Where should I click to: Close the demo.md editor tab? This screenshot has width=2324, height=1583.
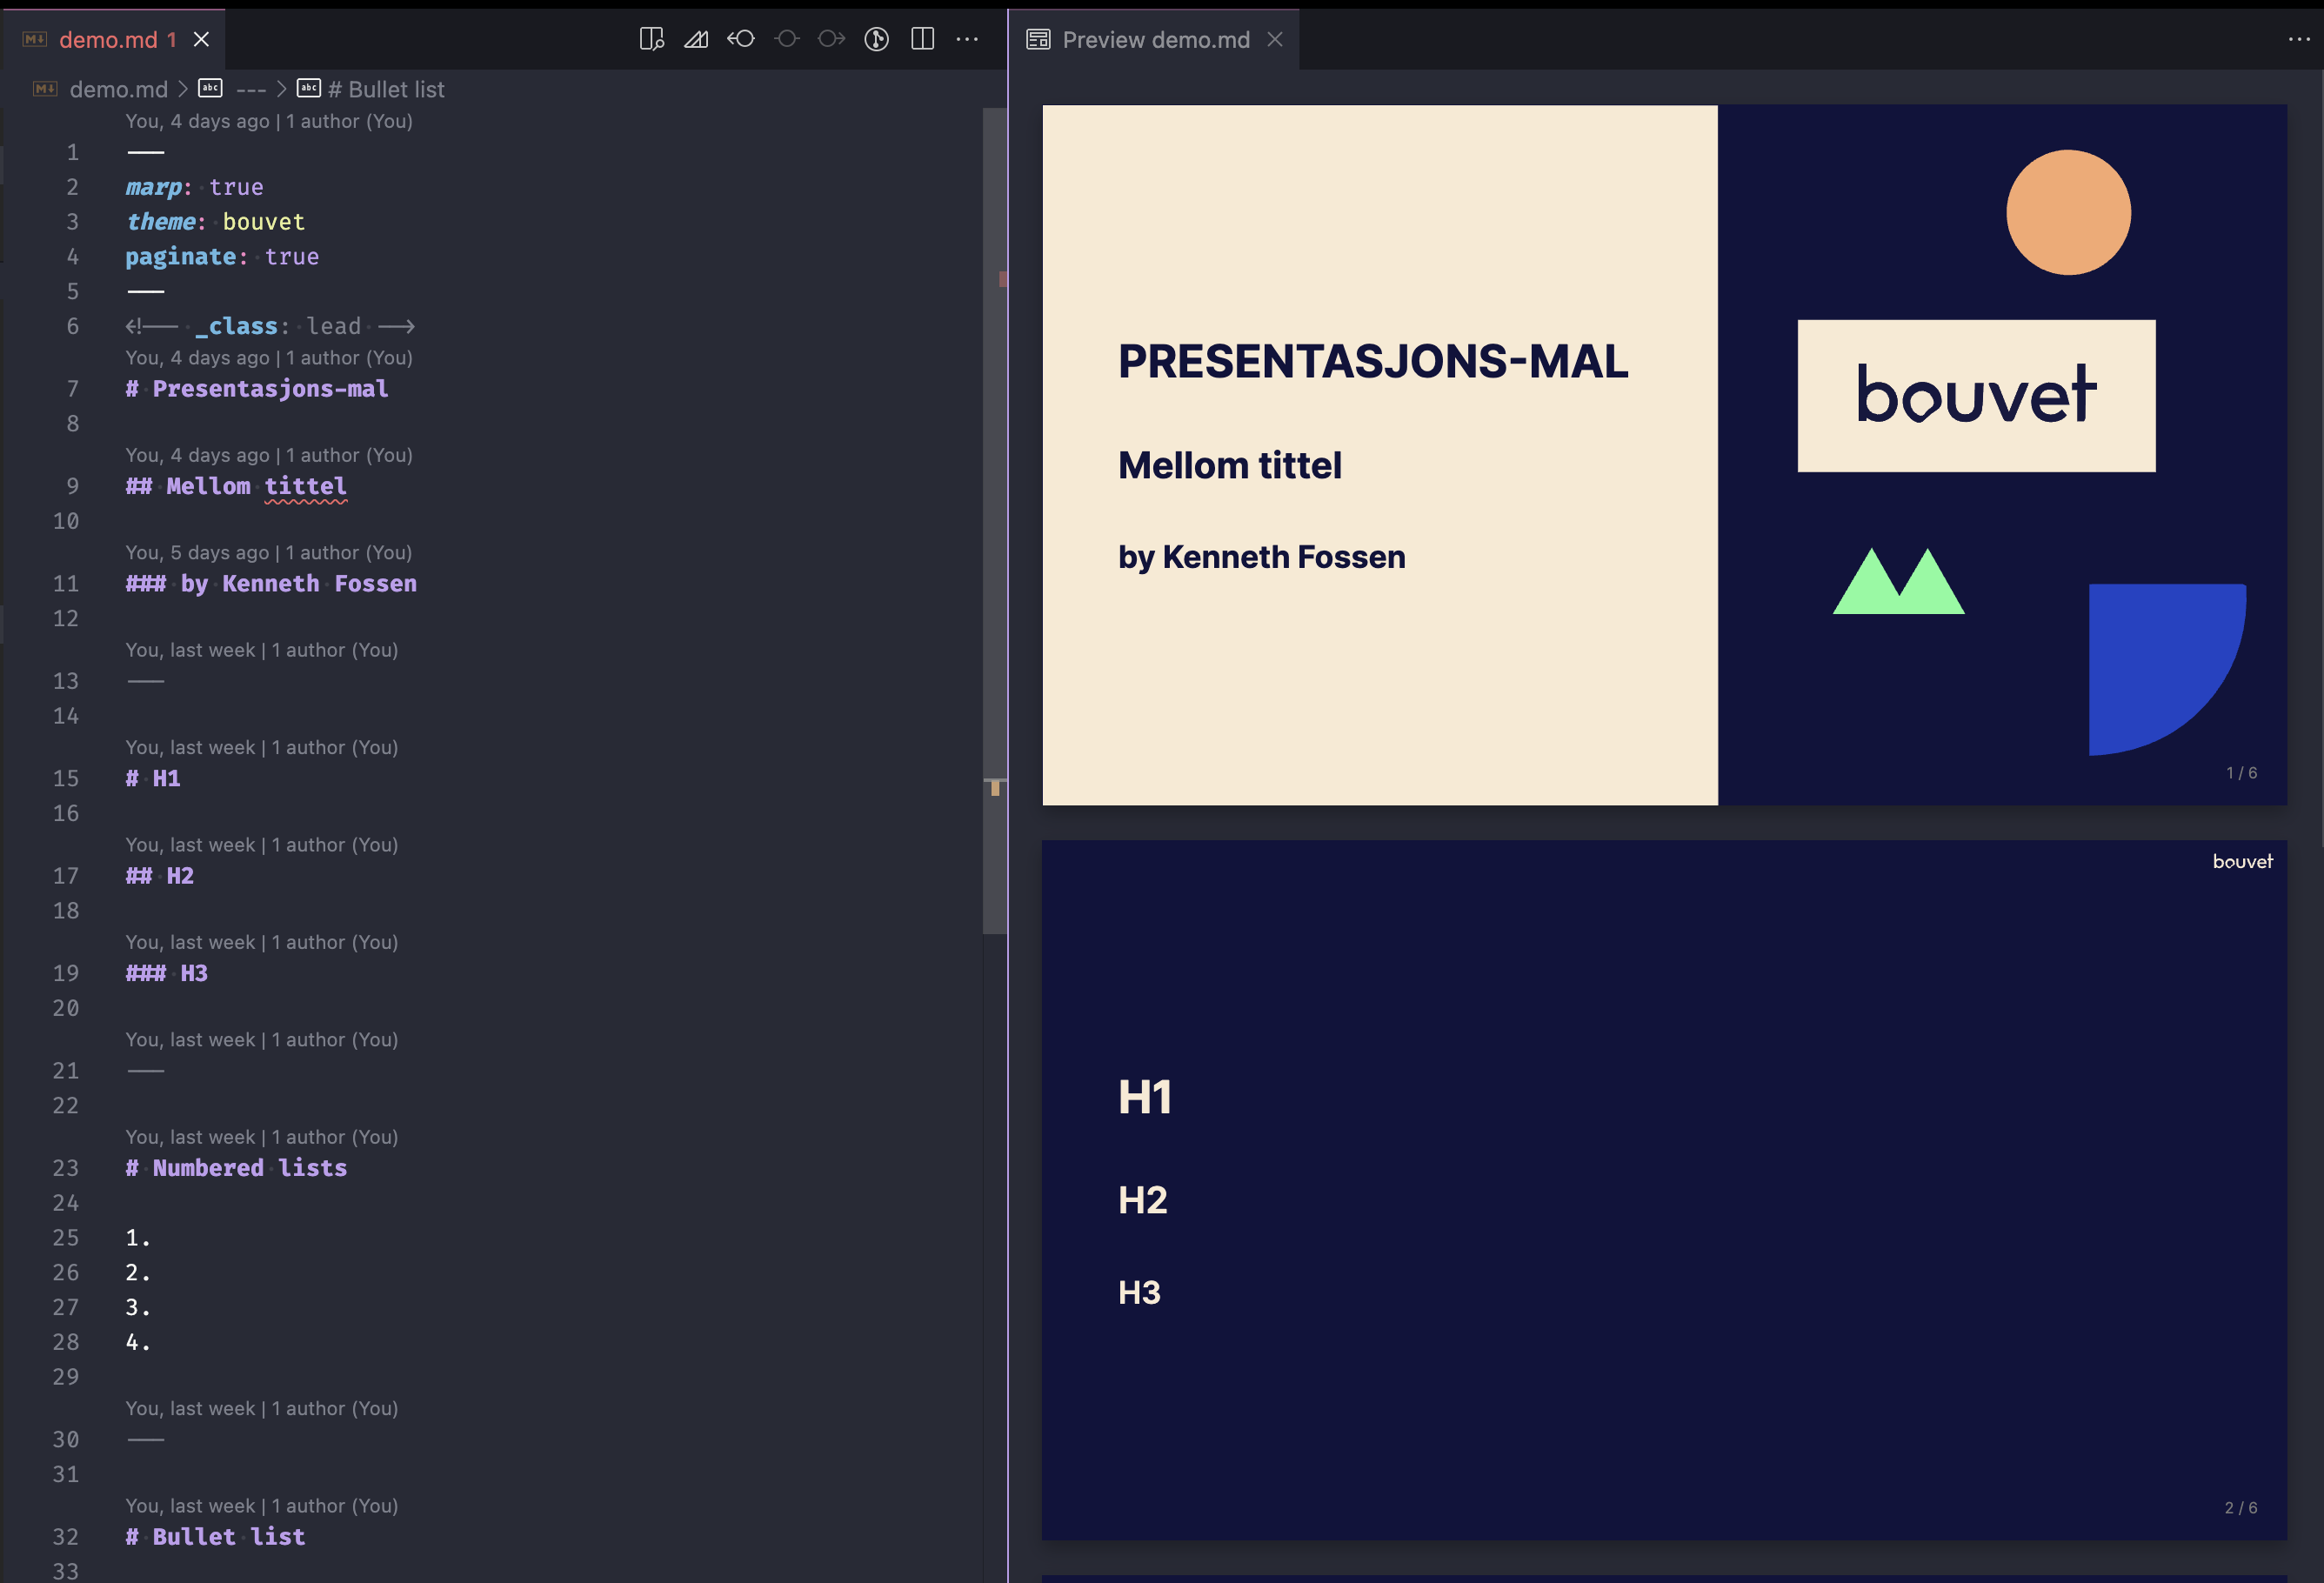tap(201, 39)
